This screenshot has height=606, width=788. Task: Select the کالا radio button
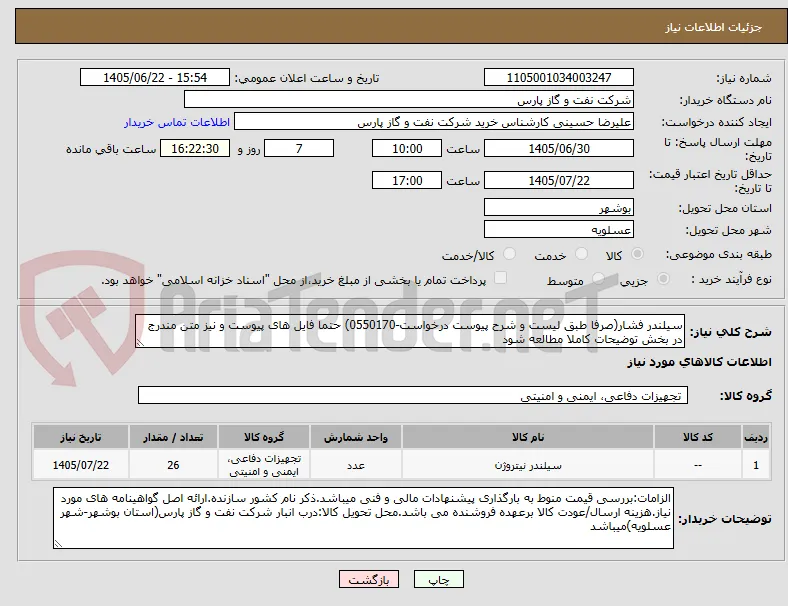pos(637,254)
